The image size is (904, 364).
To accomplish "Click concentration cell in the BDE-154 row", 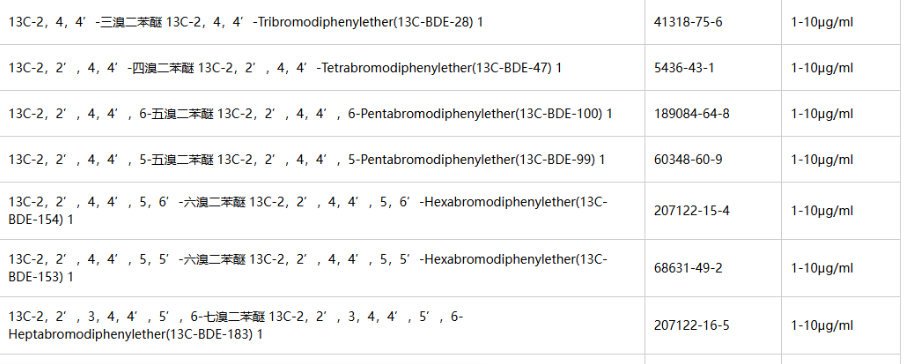I will coord(822,211).
